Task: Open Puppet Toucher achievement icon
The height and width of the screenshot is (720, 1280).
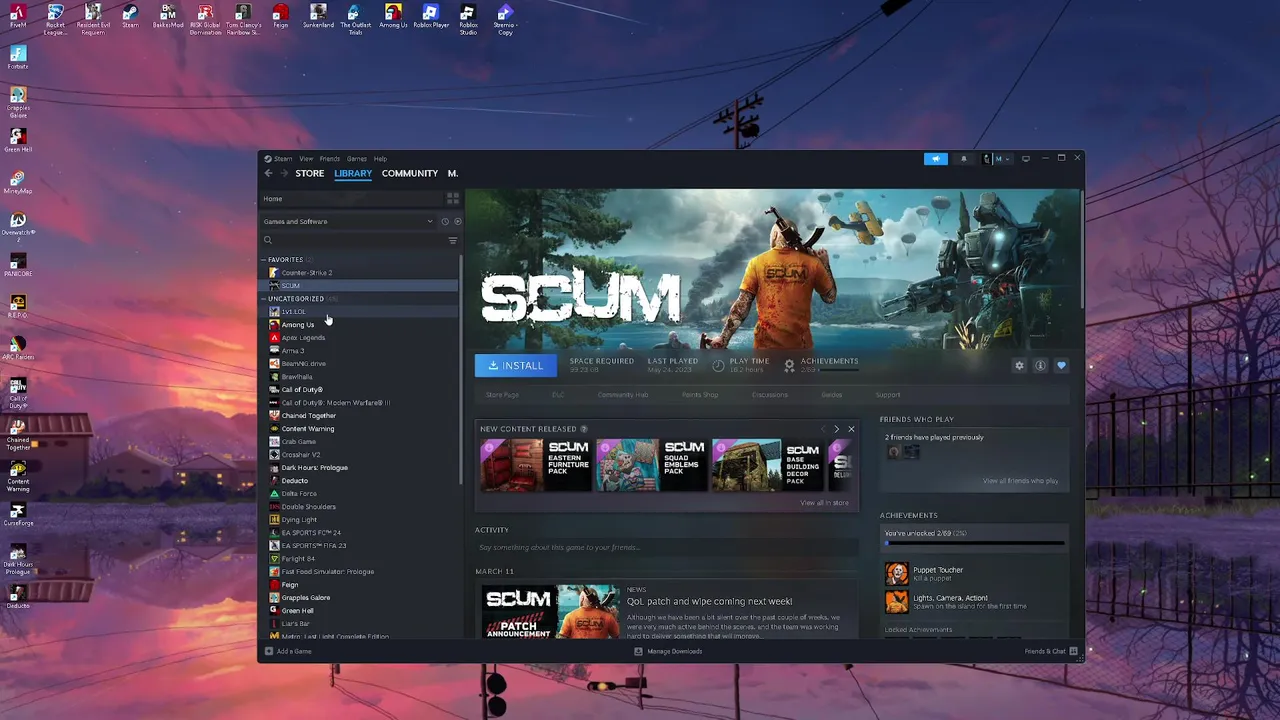Action: pos(897,574)
